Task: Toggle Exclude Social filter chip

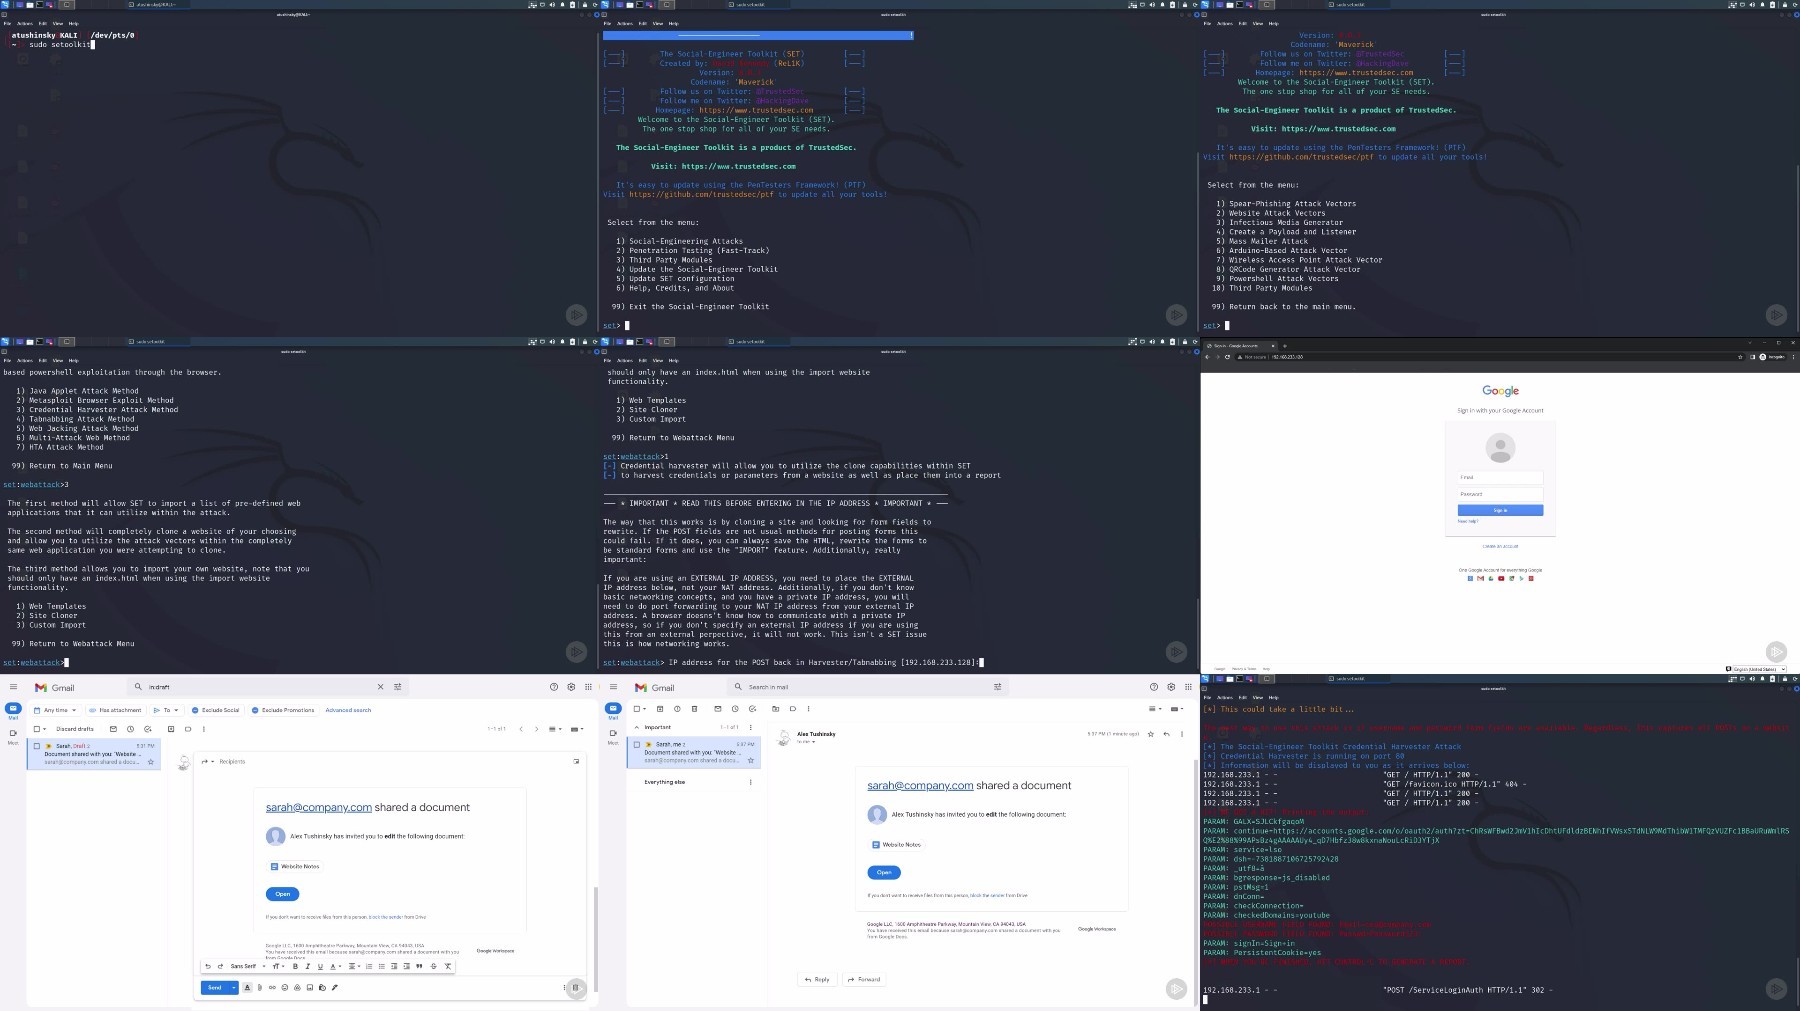Action: coord(215,710)
